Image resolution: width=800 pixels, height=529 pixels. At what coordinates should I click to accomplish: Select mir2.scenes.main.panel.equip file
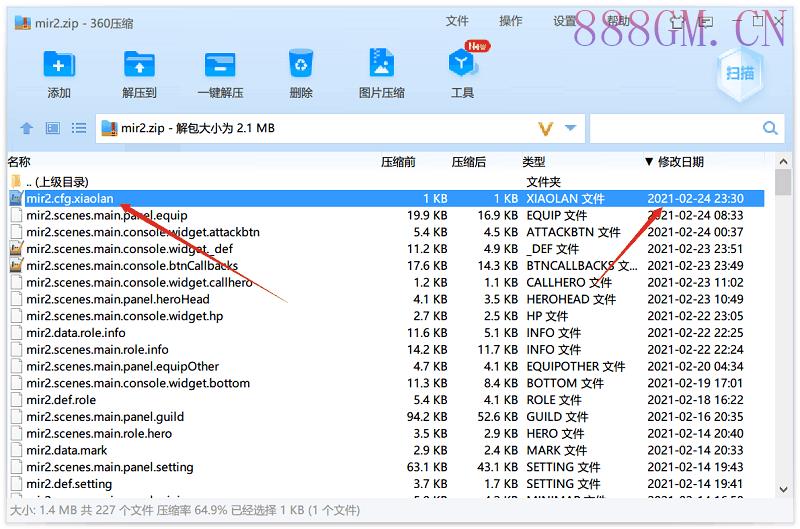[x=386, y=215]
